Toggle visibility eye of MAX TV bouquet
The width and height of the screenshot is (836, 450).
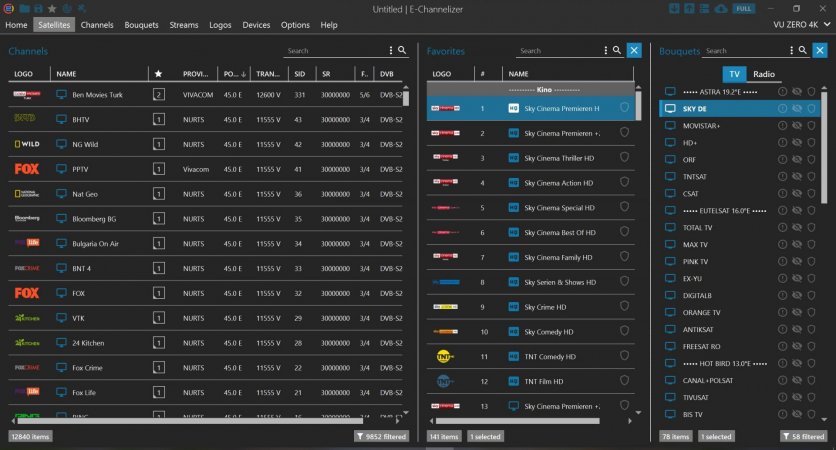797,244
